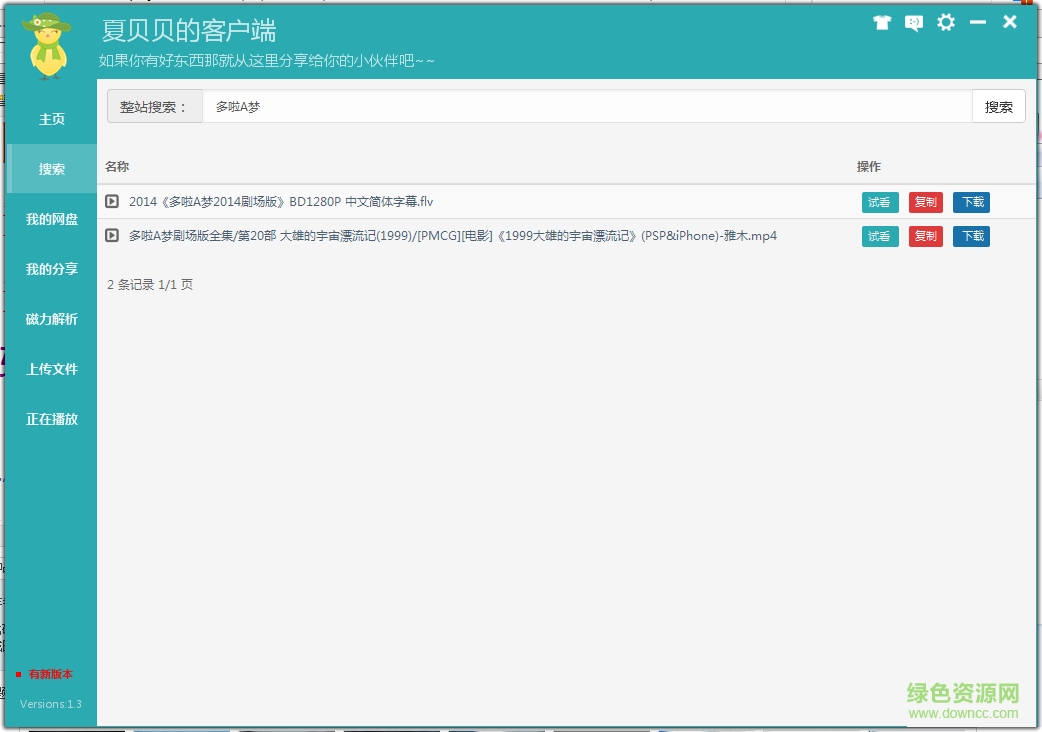This screenshot has height=732, width=1042.
Task: Open the skin/theme shirt icon in title bar
Action: pyautogui.click(x=882, y=22)
